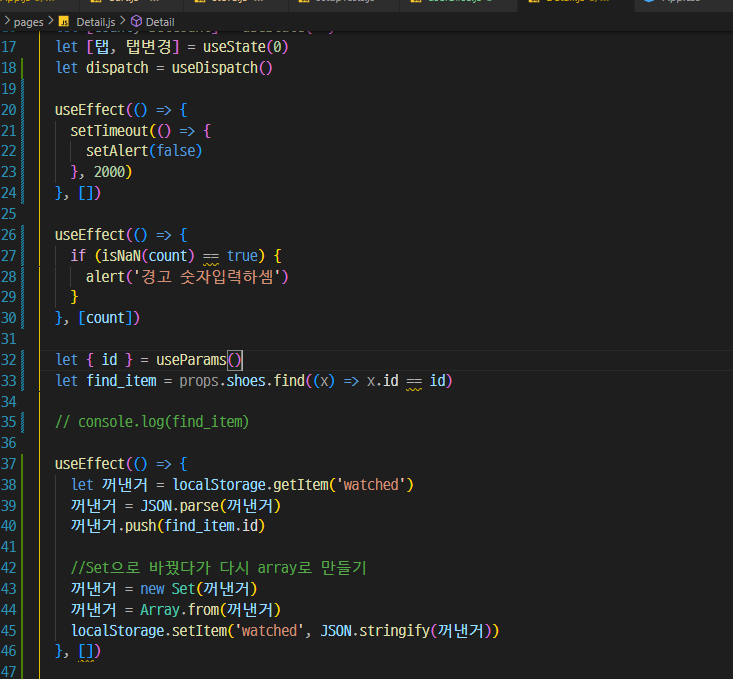The image size is (733, 679).
Task: Click the isNaN function call
Action: pos(121,256)
